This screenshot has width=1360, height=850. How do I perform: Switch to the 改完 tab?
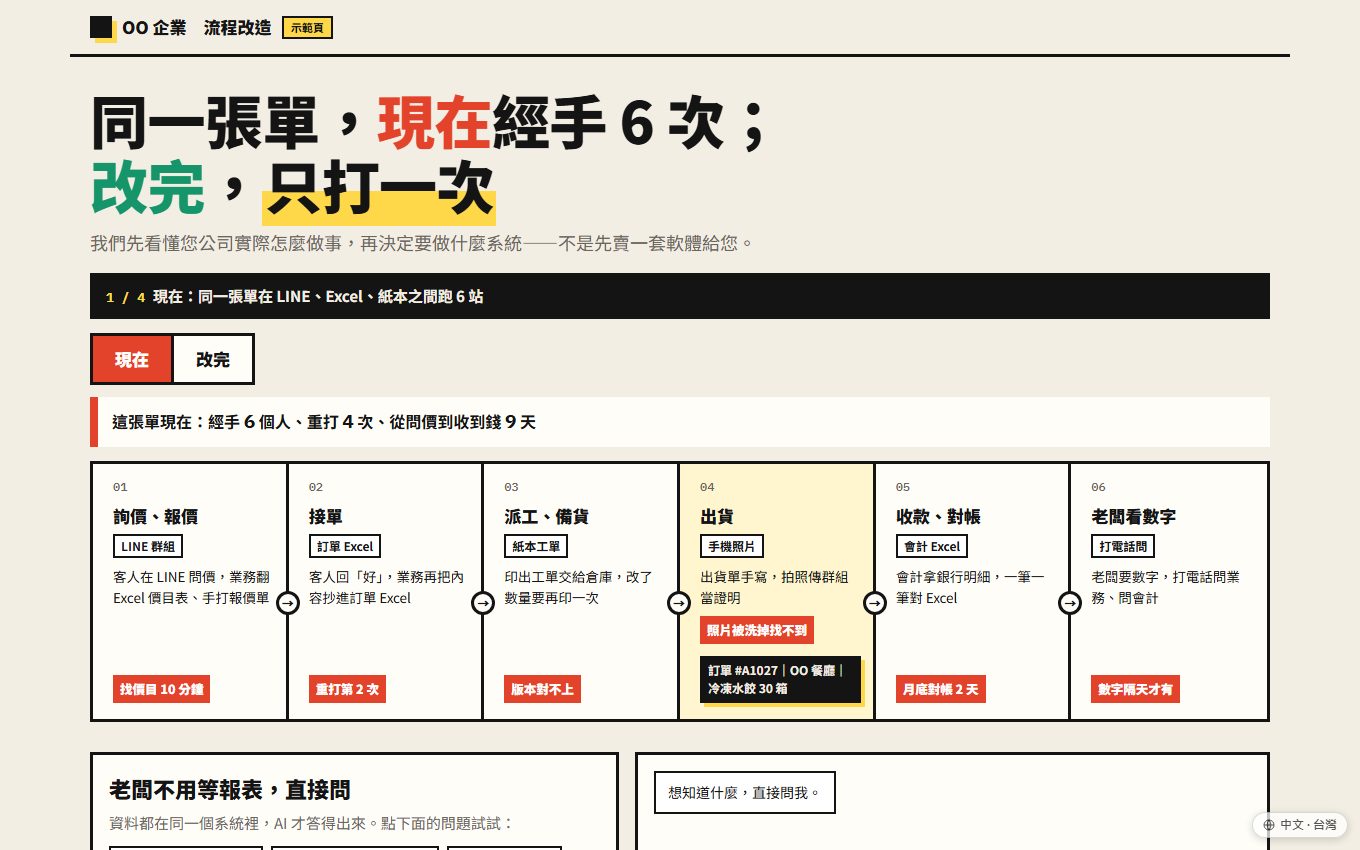click(x=213, y=359)
